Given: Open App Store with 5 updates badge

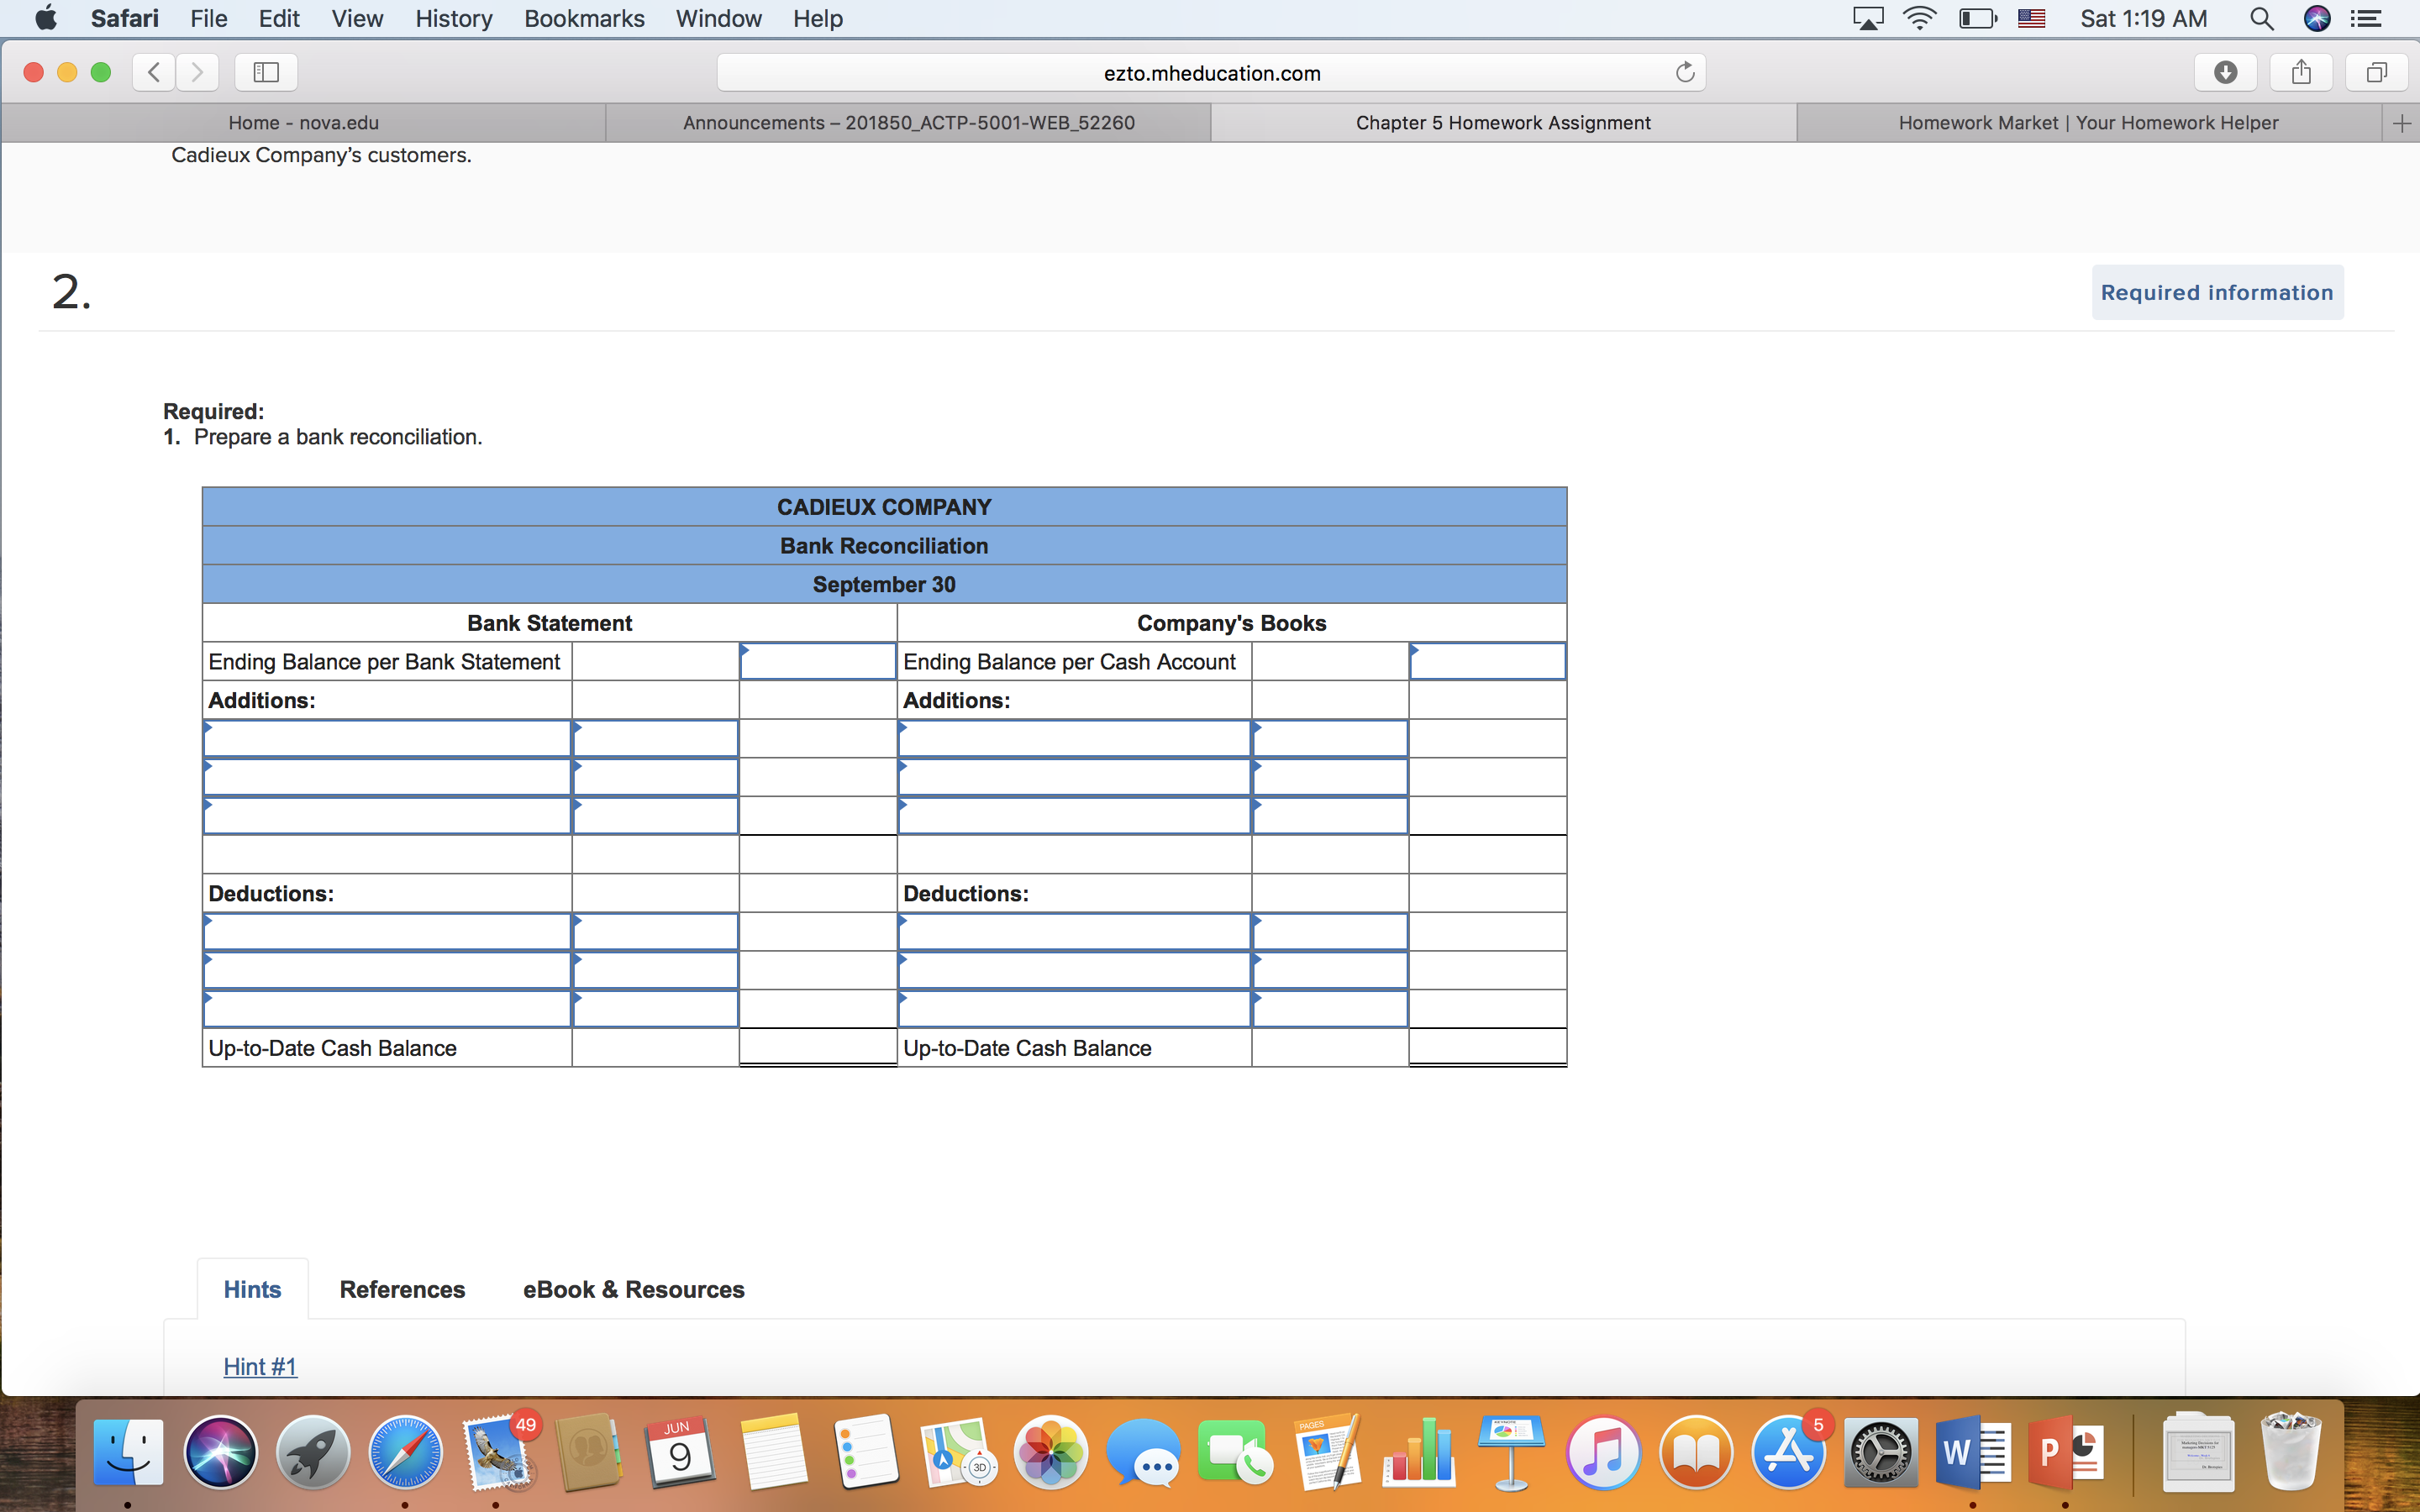Looking at the screenshot, I should tap(1790, 1452).
